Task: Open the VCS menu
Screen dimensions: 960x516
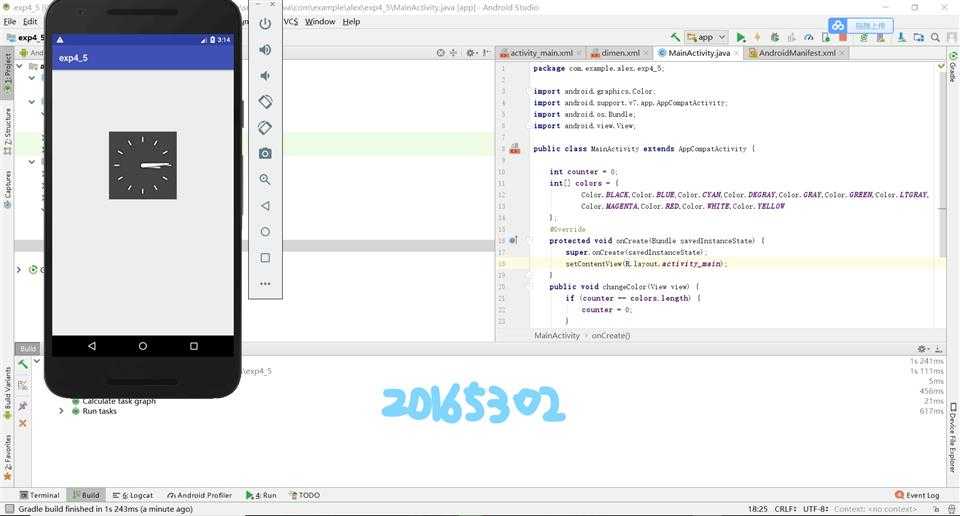Action: (291, 21)
